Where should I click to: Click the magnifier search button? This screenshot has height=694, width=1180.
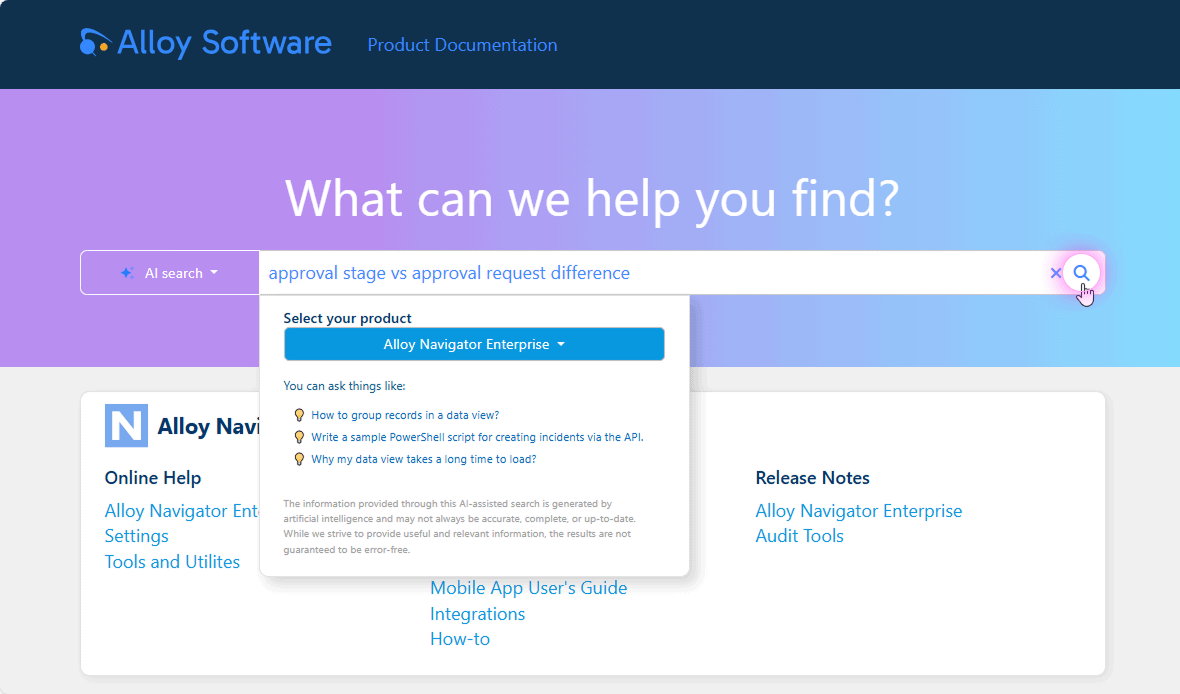coord(1081,272)
